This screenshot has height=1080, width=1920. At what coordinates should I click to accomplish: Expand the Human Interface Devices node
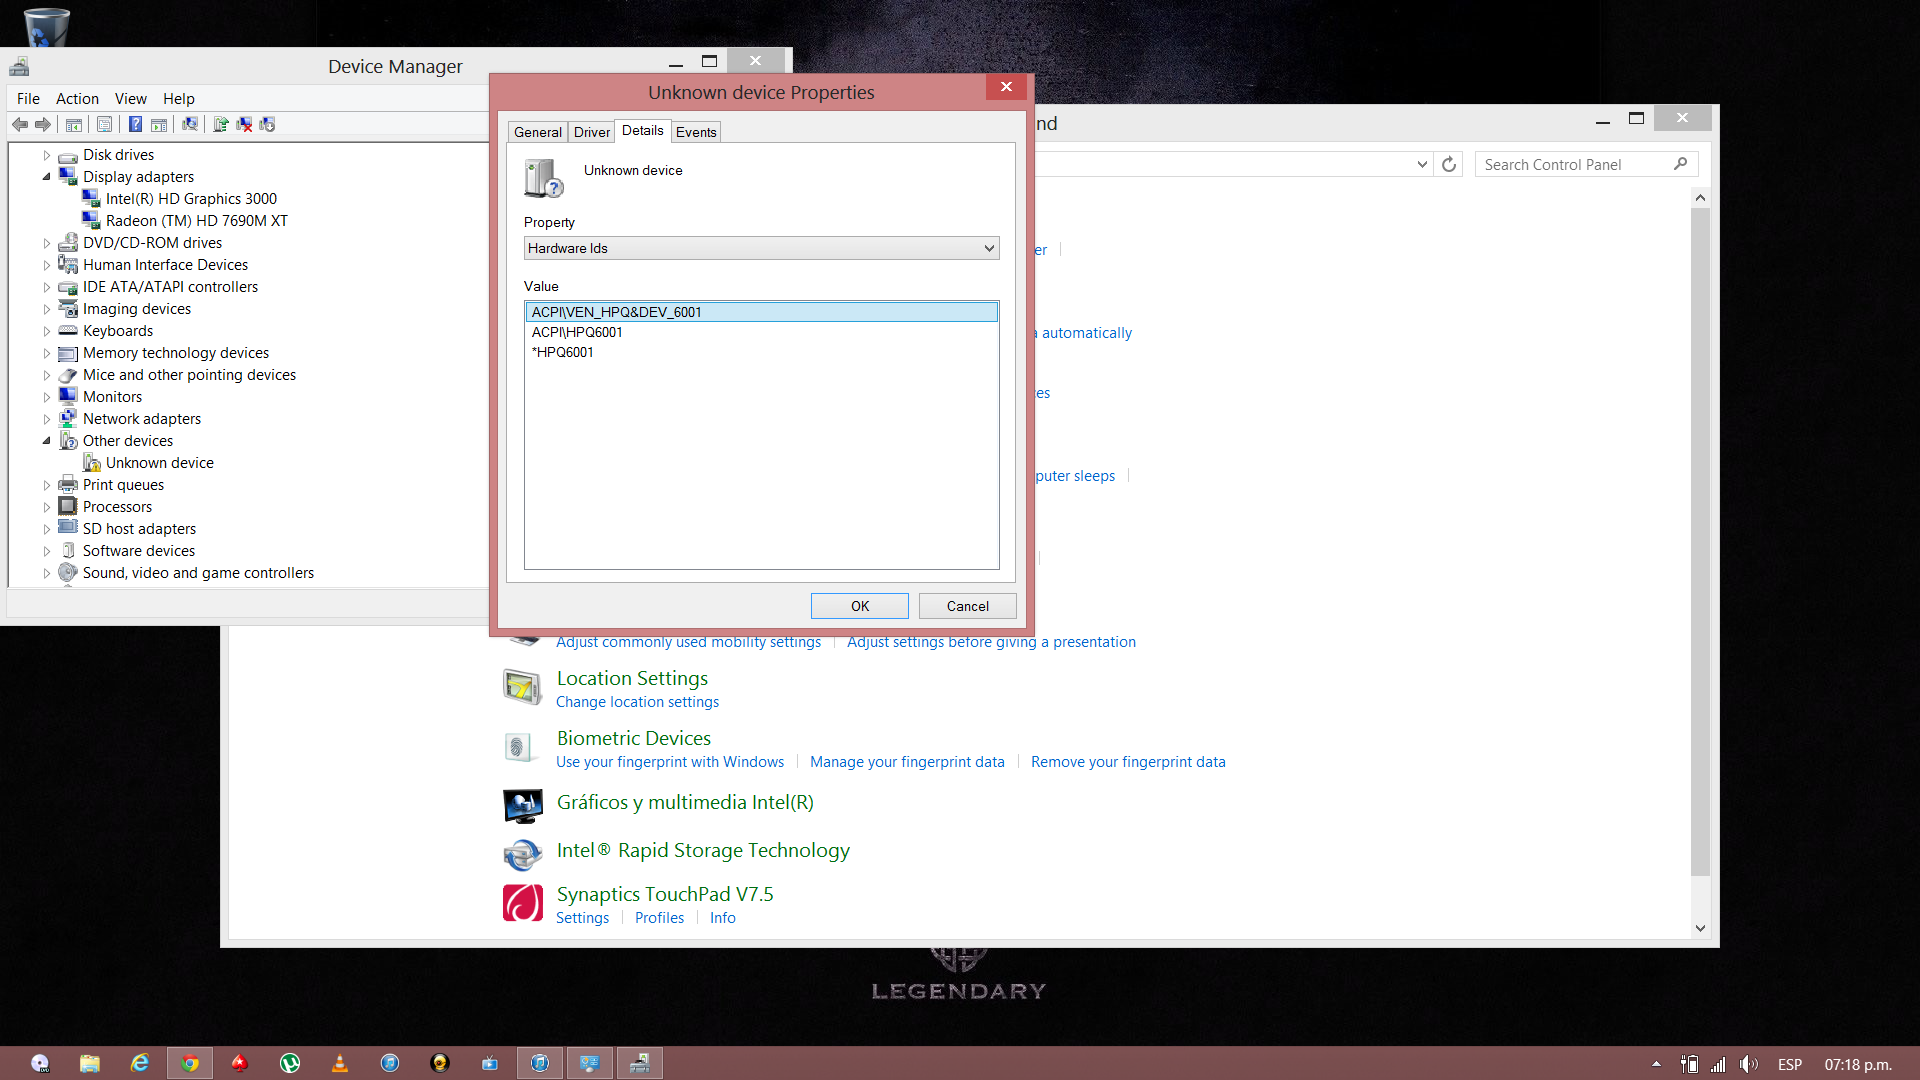tap(46, 265)
